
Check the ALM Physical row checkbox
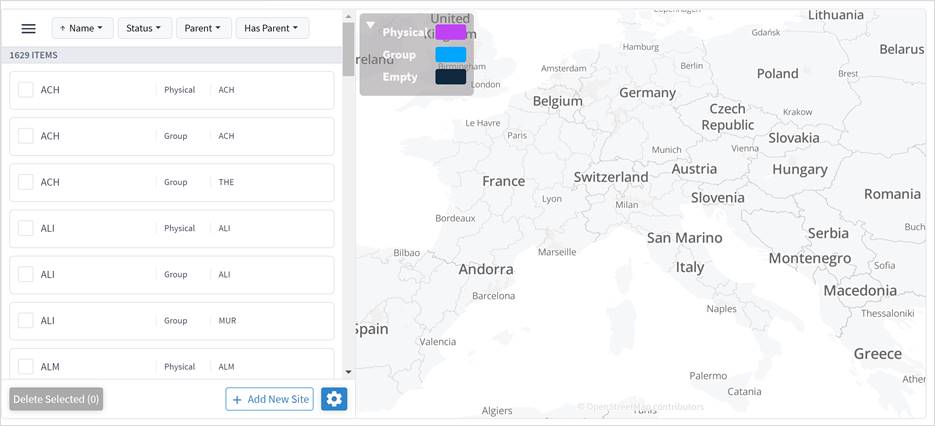click(26, 366)
